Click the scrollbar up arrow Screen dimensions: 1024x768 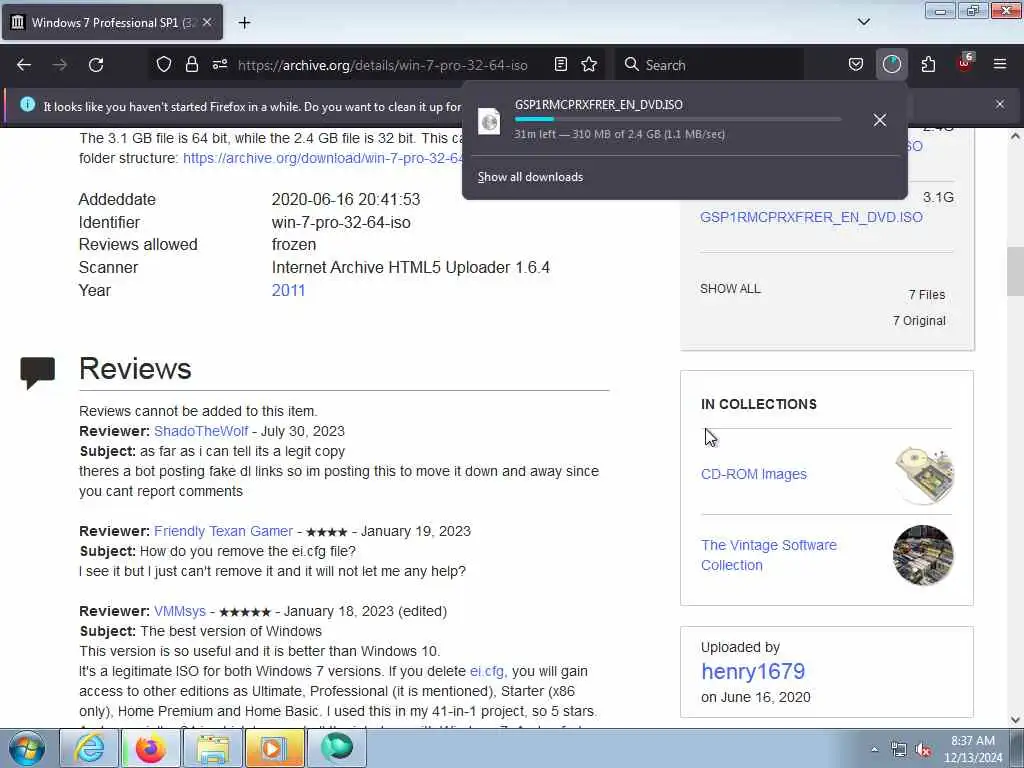[x=1014, y=136]
